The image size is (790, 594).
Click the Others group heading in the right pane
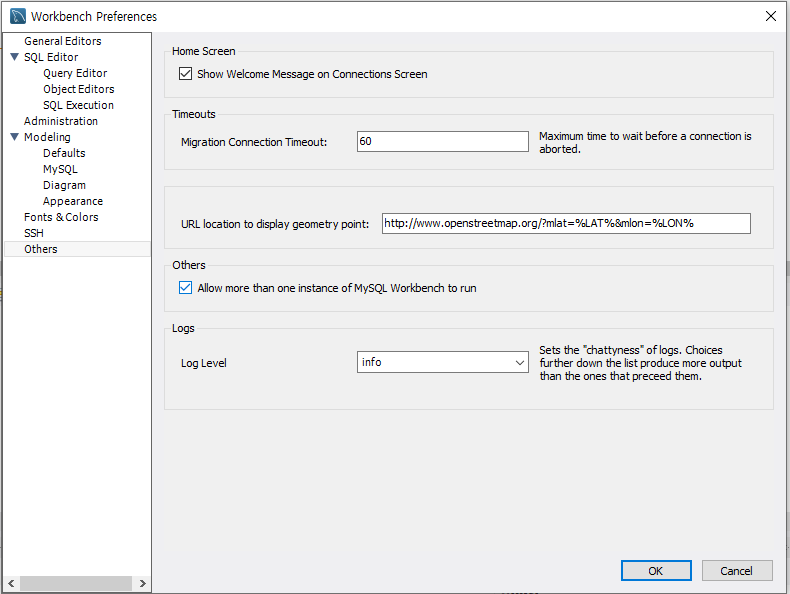pyautogui.click(x=188, y=266)
